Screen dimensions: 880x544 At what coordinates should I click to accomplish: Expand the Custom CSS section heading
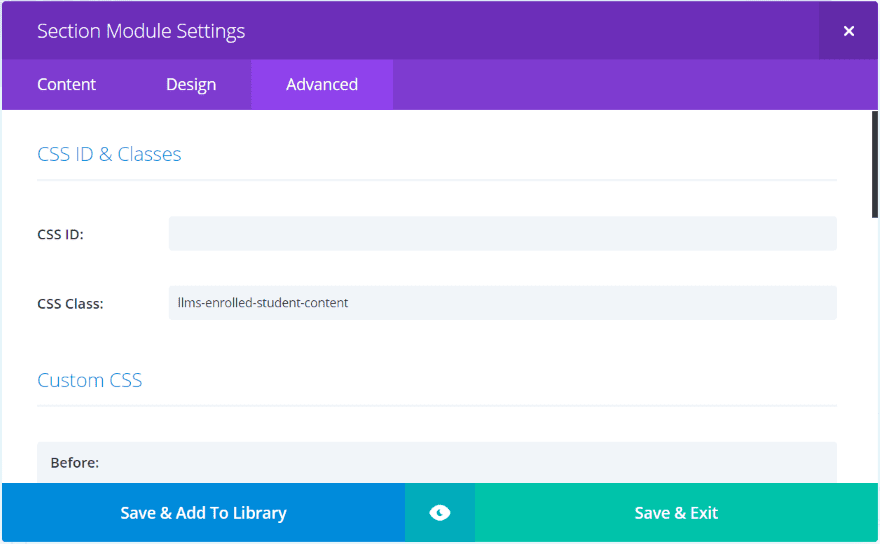(x=90, y=380)
